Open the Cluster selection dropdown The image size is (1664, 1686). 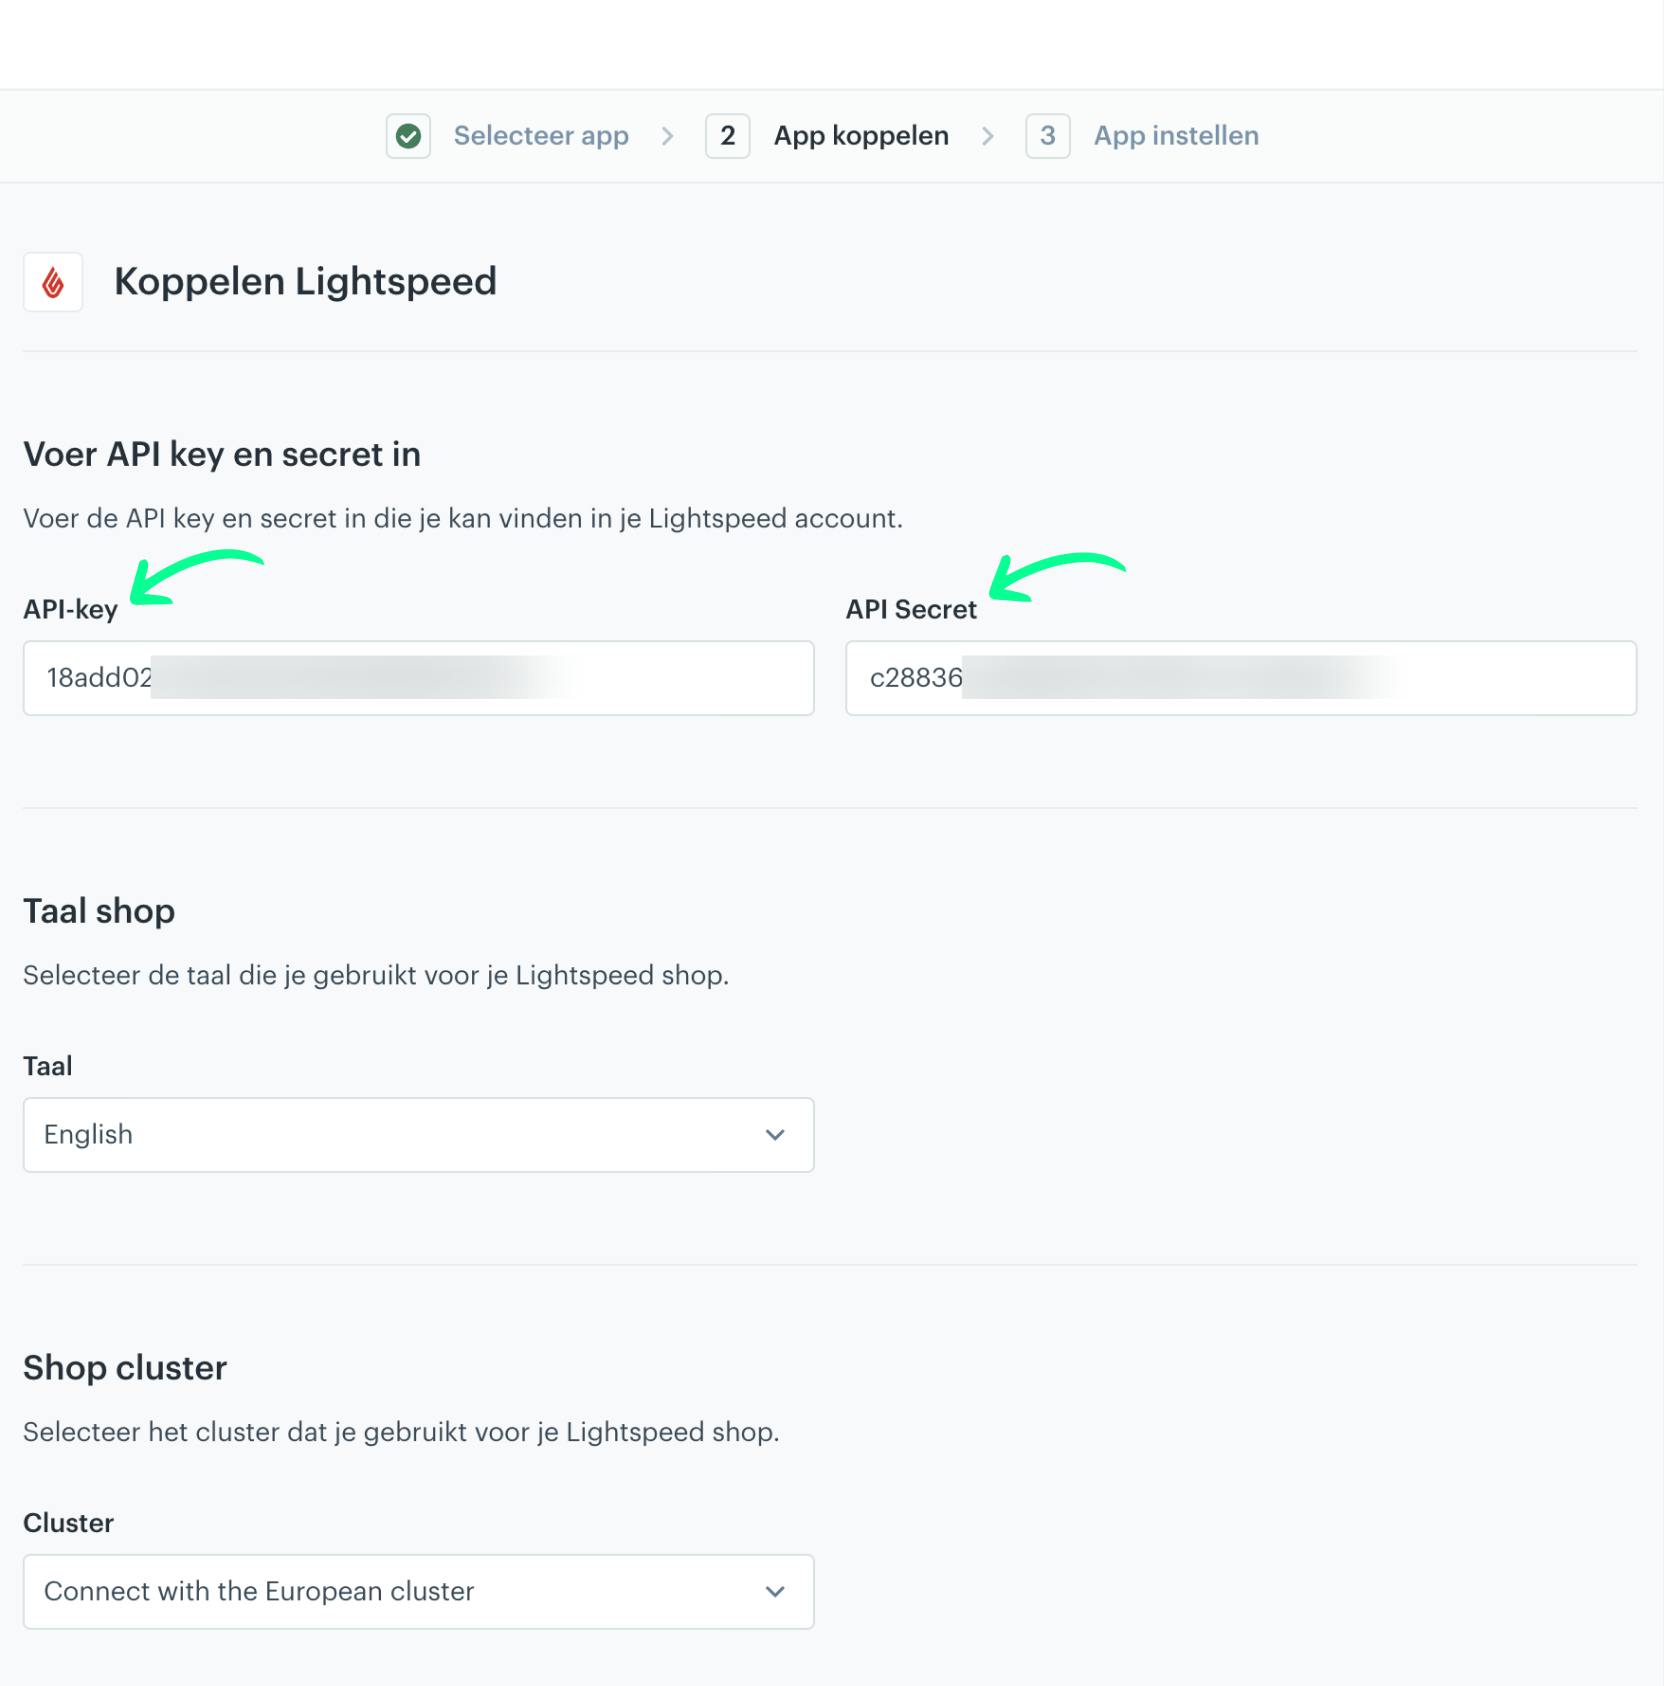click(419, 1592)
